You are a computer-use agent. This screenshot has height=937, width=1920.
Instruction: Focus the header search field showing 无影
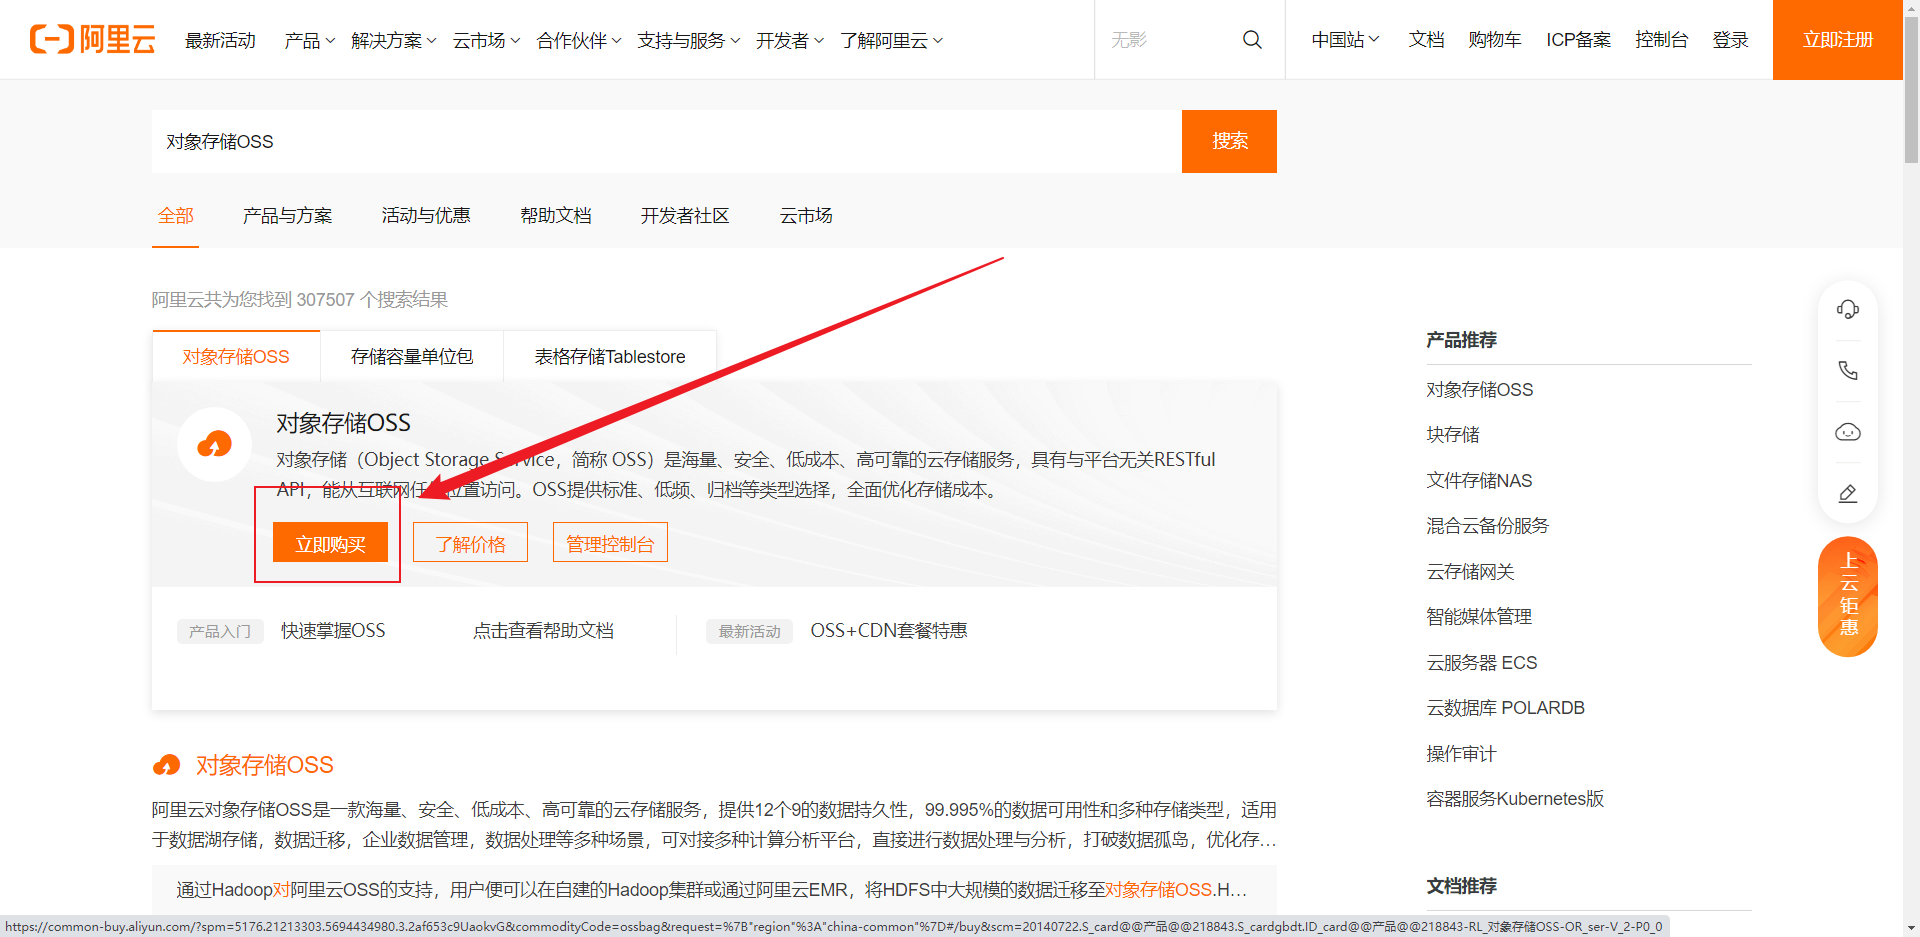tap(1170, 40)
